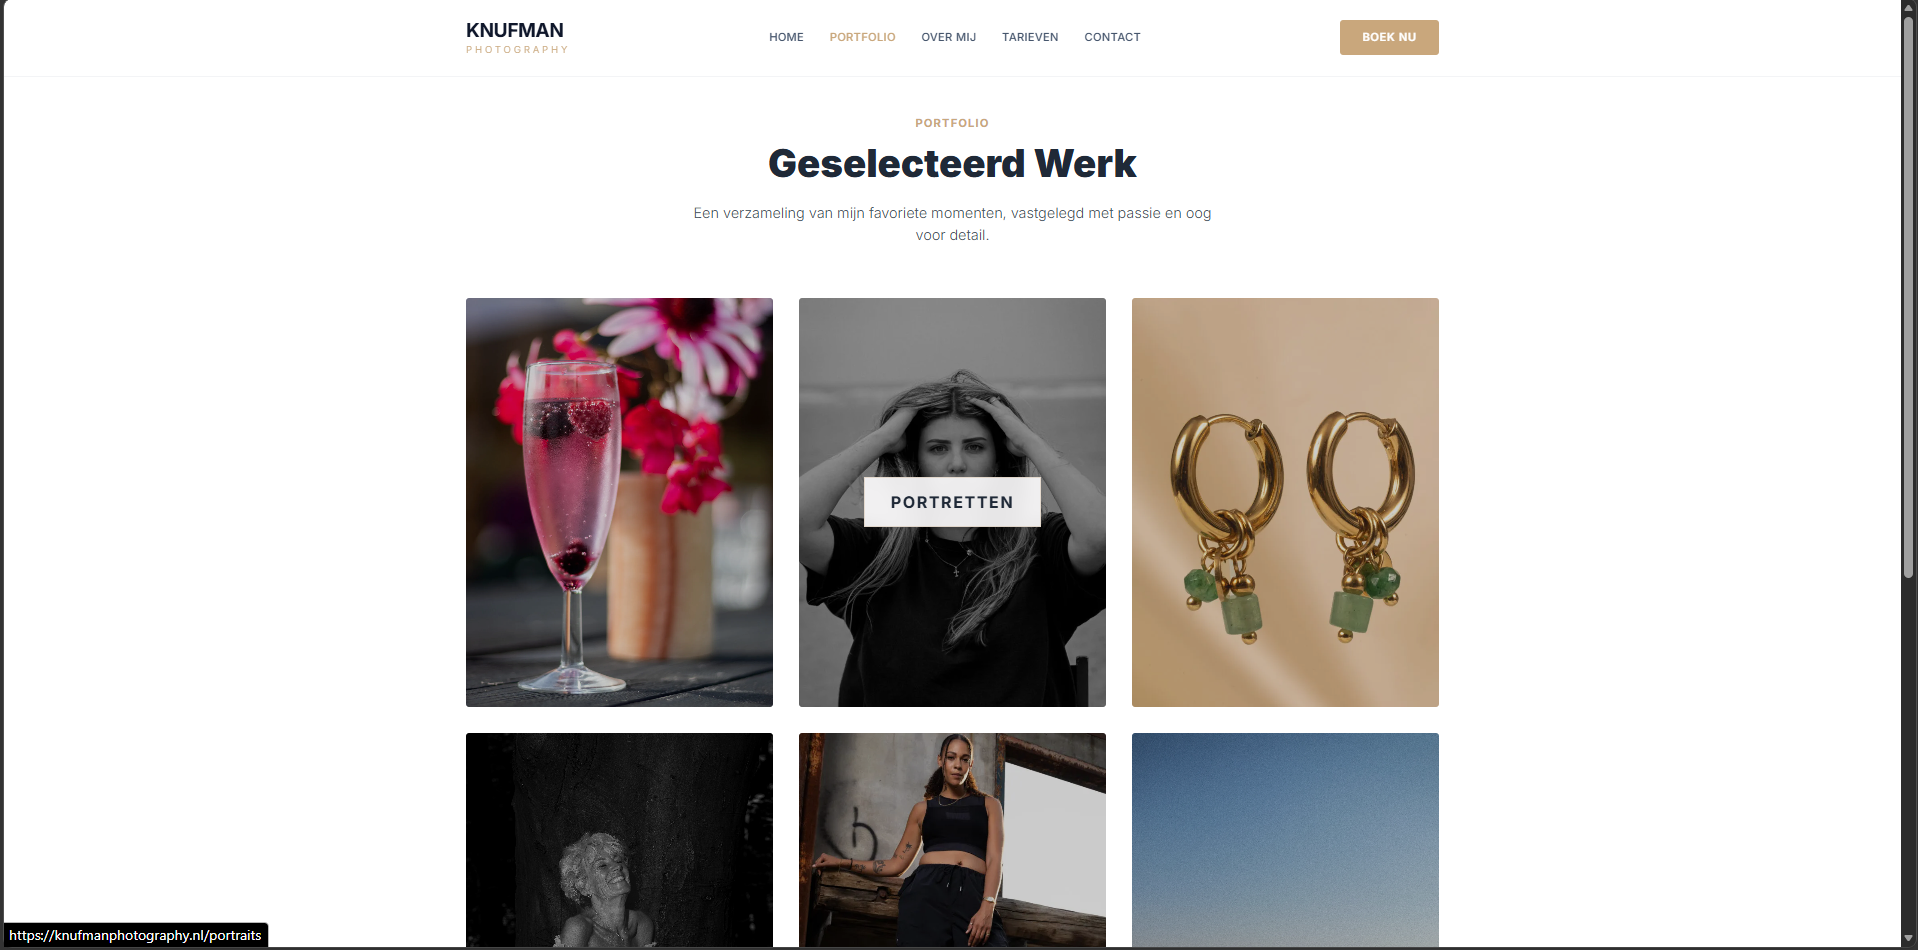
Task: Select the gold earrings product photo
Action: coord(1285,502)
